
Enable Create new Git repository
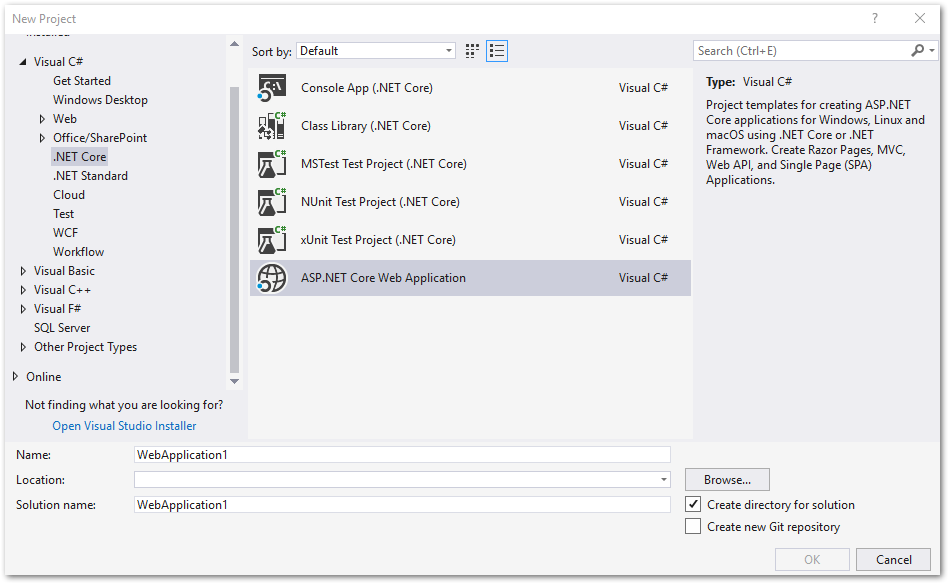(693, 527)
